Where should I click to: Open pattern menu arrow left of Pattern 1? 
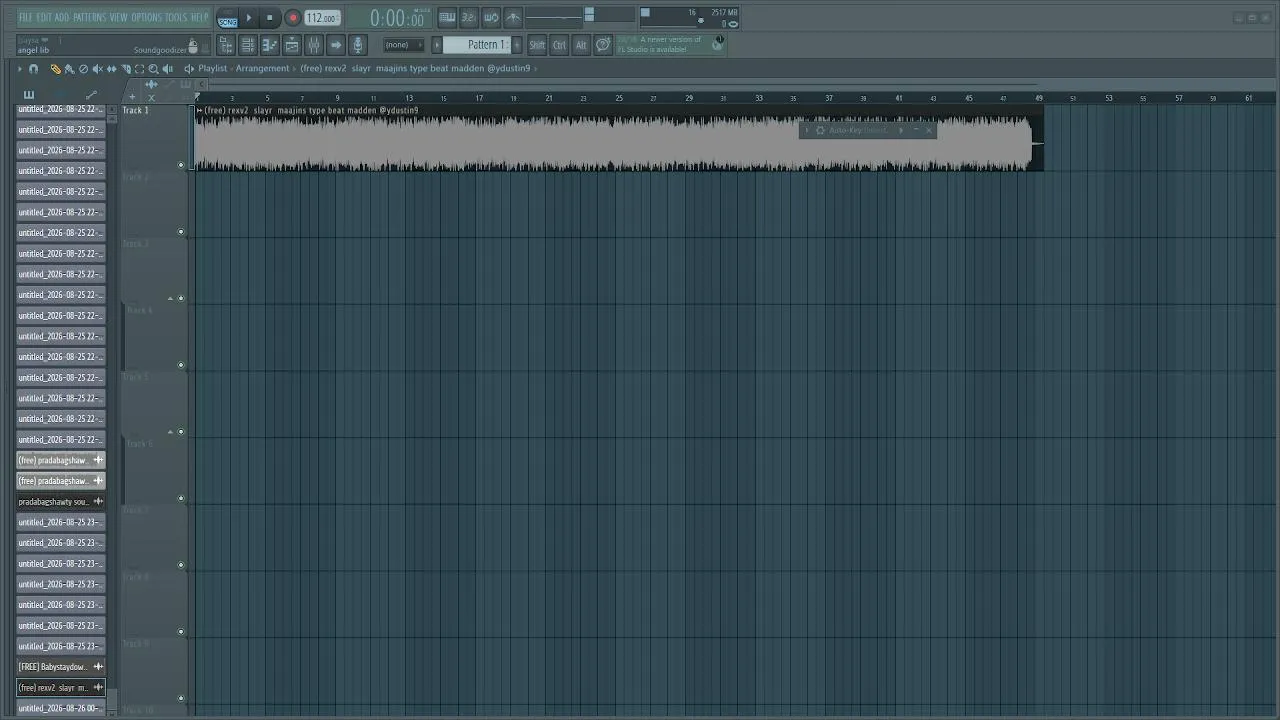(x=437, y=45)
